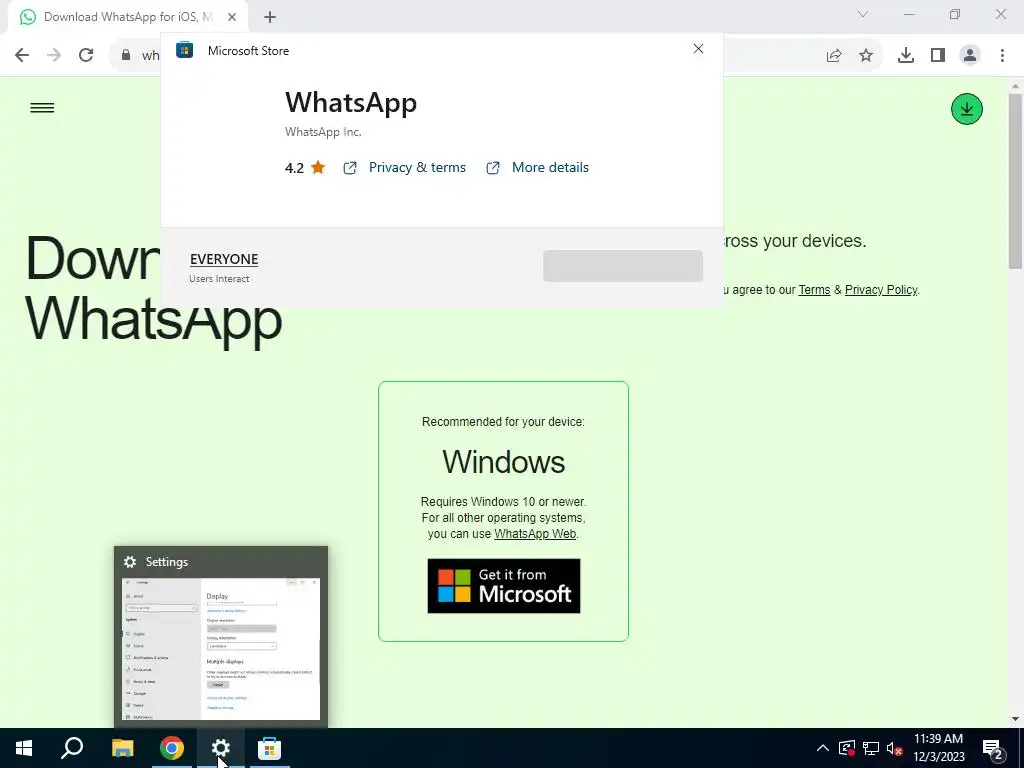Click the greyed install button
The image size is (1024, 768).
[623, 266]
